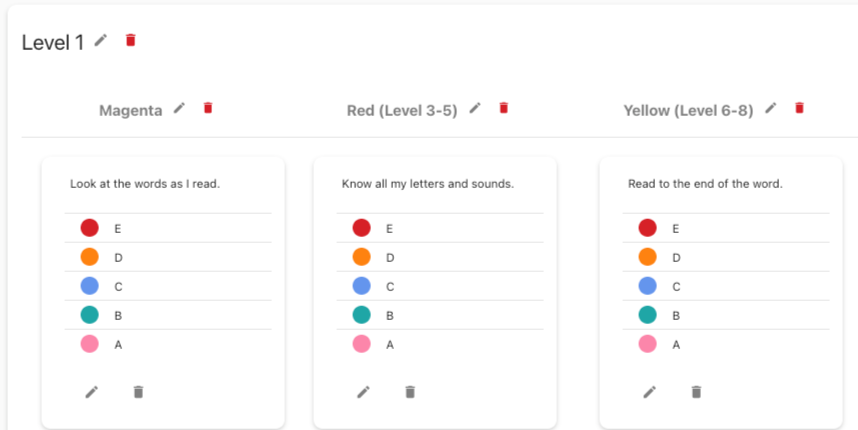Delete the Yellow (Level 6-8) column
This screenshot has height=430, width=858.
799,108
